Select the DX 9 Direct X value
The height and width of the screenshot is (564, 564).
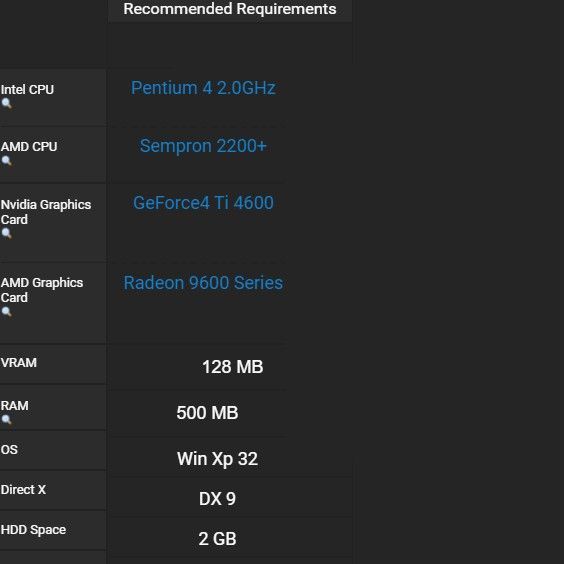pyautogui.click(x=217, y=499)
